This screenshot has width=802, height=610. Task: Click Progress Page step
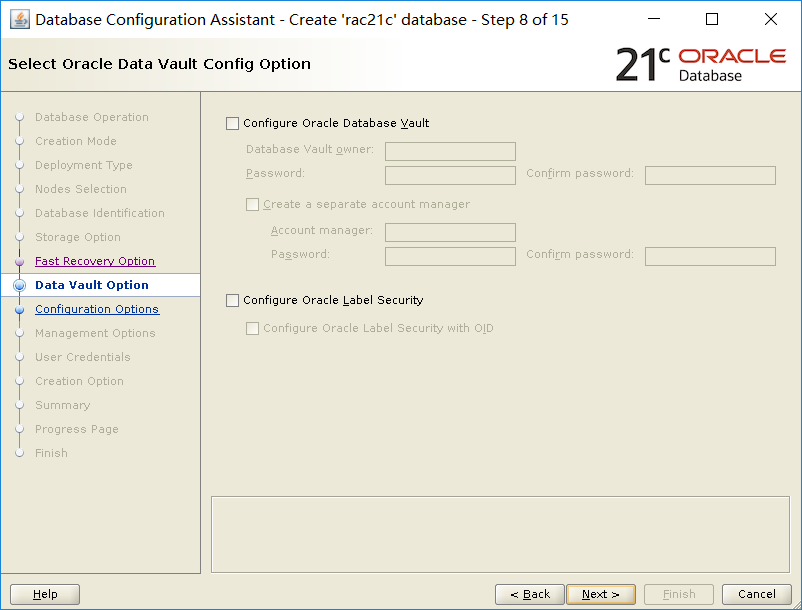point(77,430)
